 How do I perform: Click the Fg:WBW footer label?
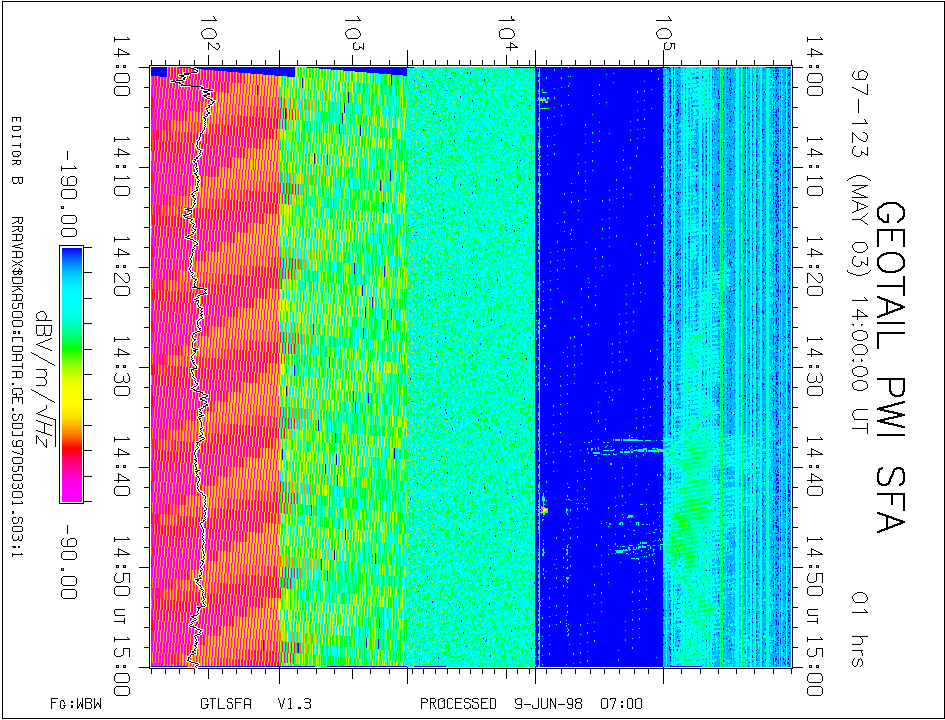point(76,704)
